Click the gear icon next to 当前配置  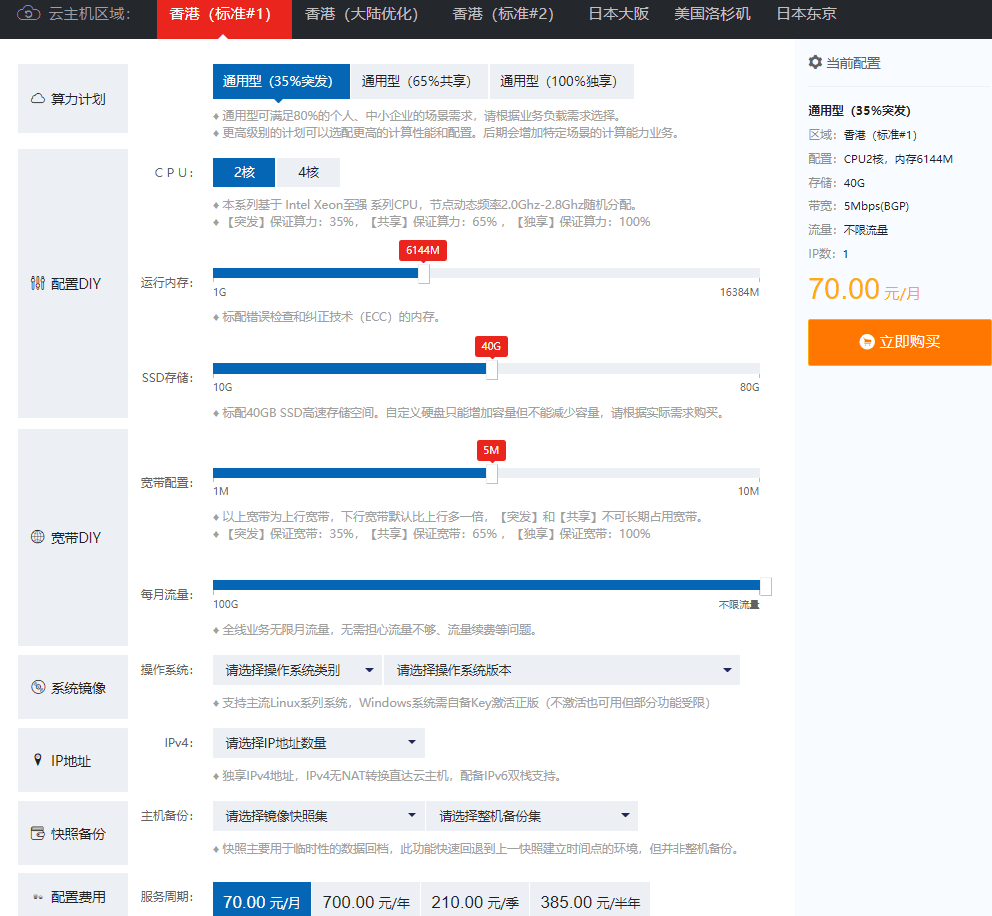814,61
